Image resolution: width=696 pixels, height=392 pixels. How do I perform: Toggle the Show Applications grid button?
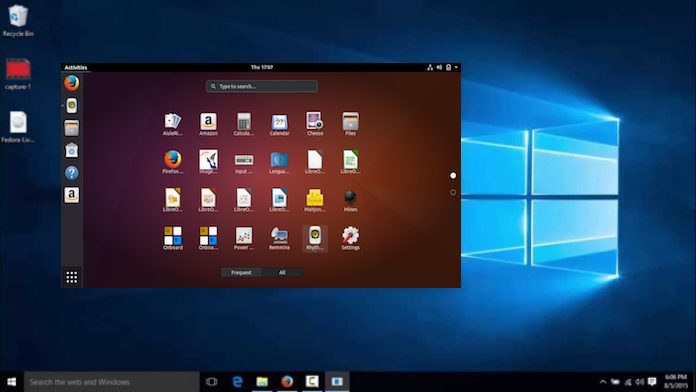click(x=71, y=277)
